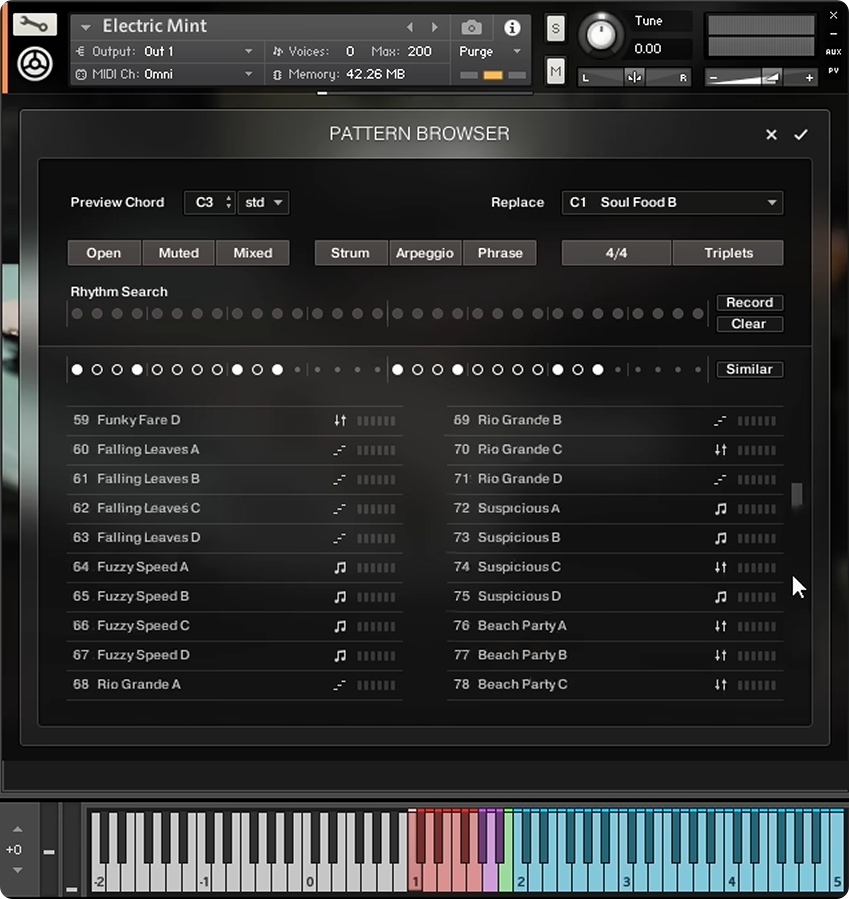Select pattern 64 Fuzzy Speed A

click(234, 568)
